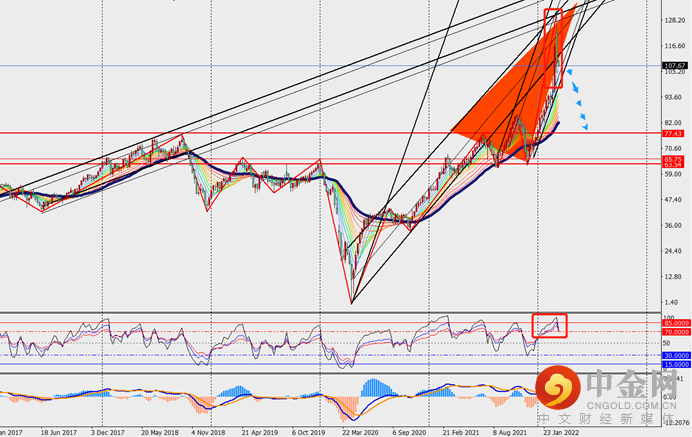Screen dimensions: 692x437
Task: Select the 22 Mar 2020 date label
Action: coord(360,433)
